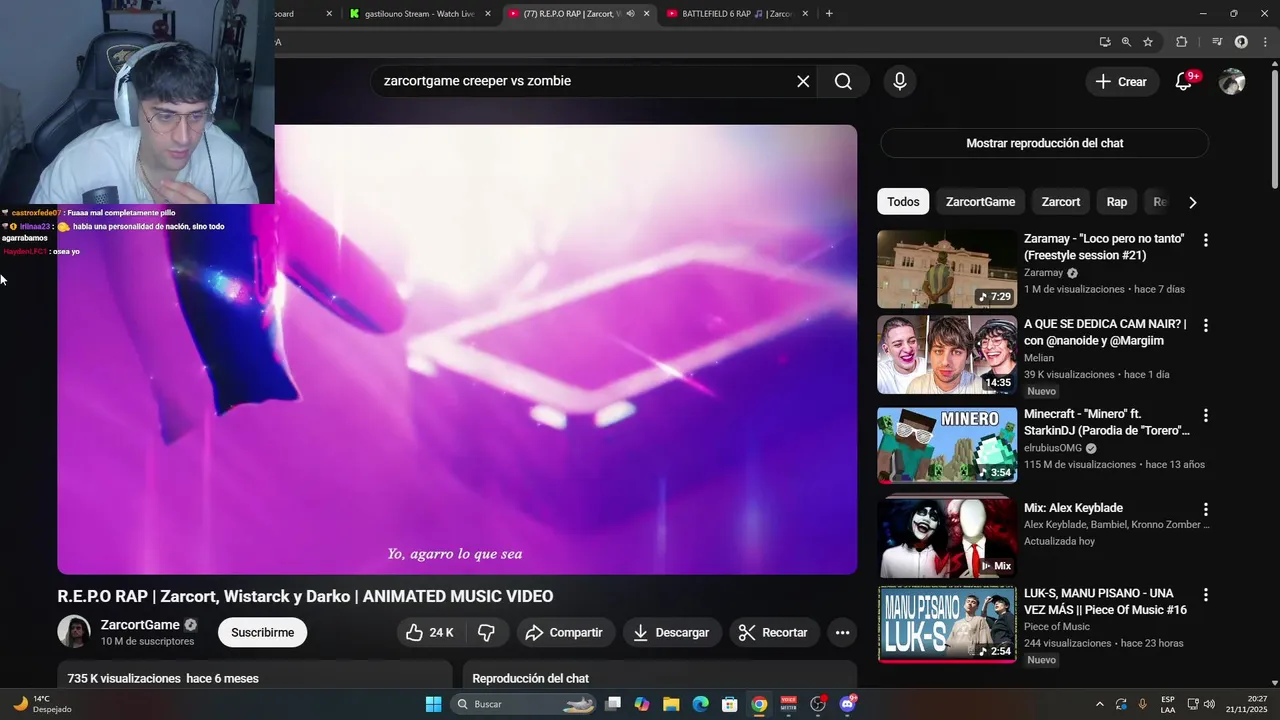Select the Rap filter chip
This screenshot has height=720, width=1280.
(x=1116, y=202)
